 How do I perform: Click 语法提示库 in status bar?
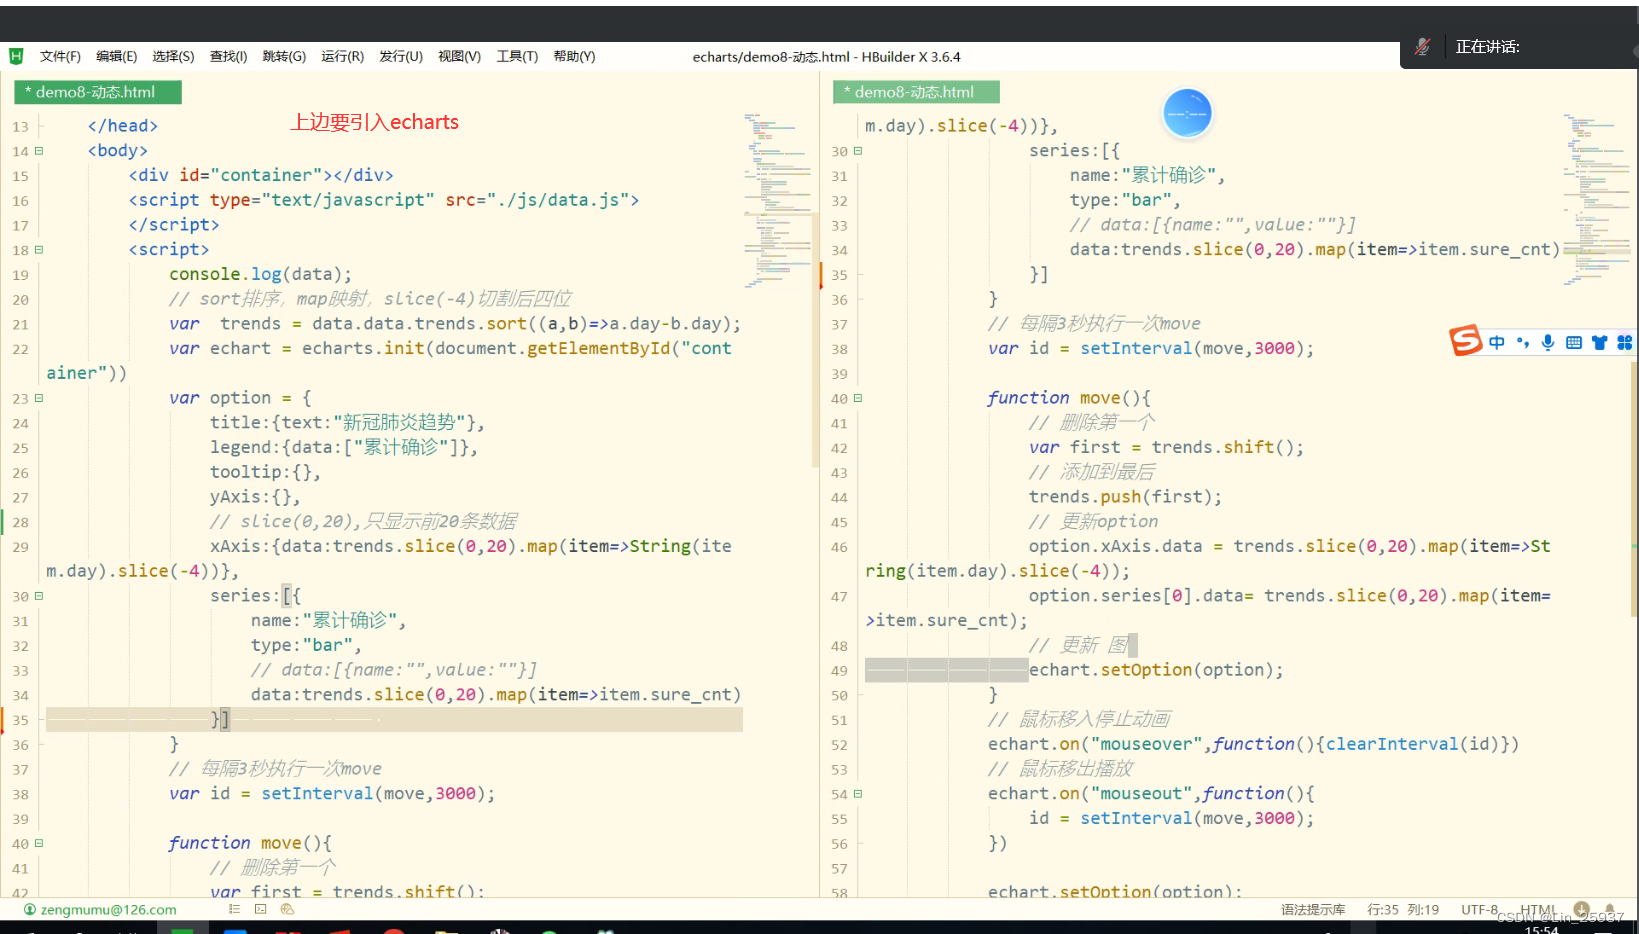pyautogui.click(x=1313, y=910)
